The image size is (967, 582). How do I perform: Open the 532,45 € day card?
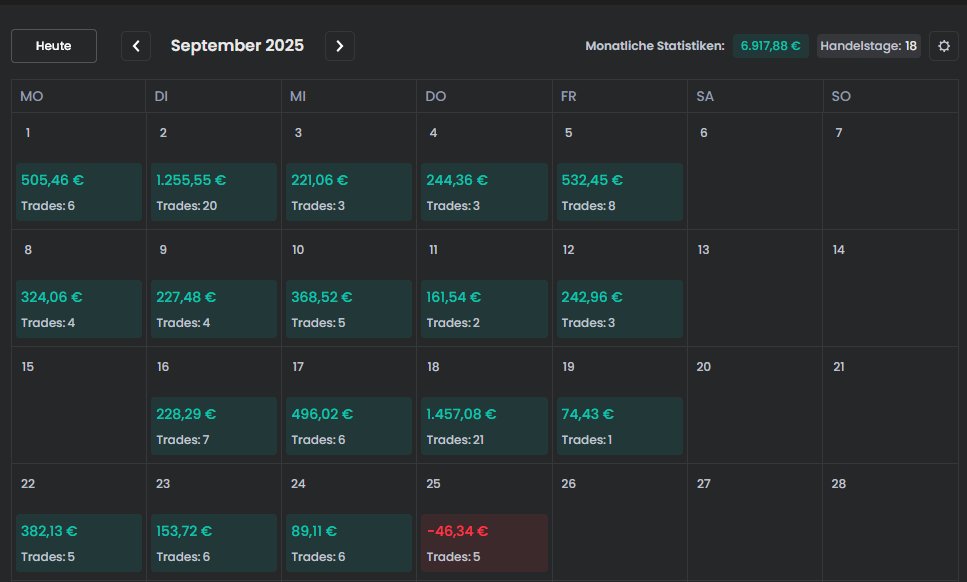point(620,192)
